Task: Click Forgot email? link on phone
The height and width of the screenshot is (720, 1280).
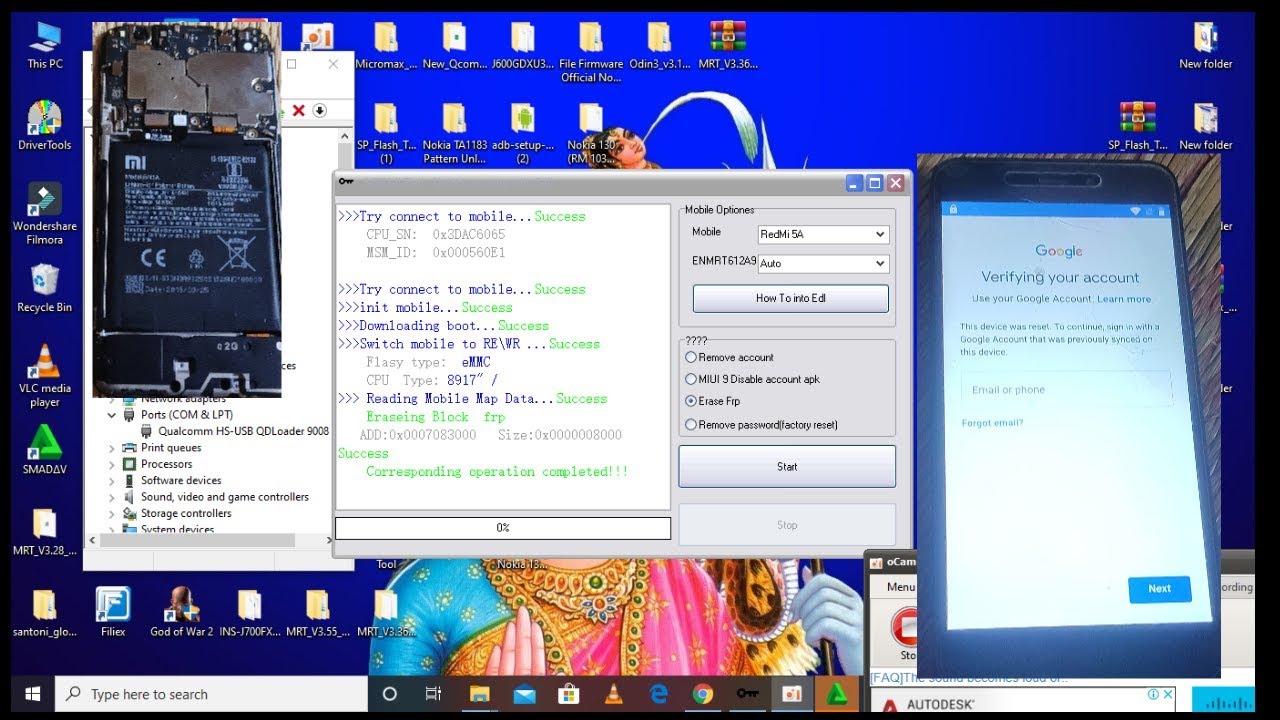Action: (x=992, y=423)
